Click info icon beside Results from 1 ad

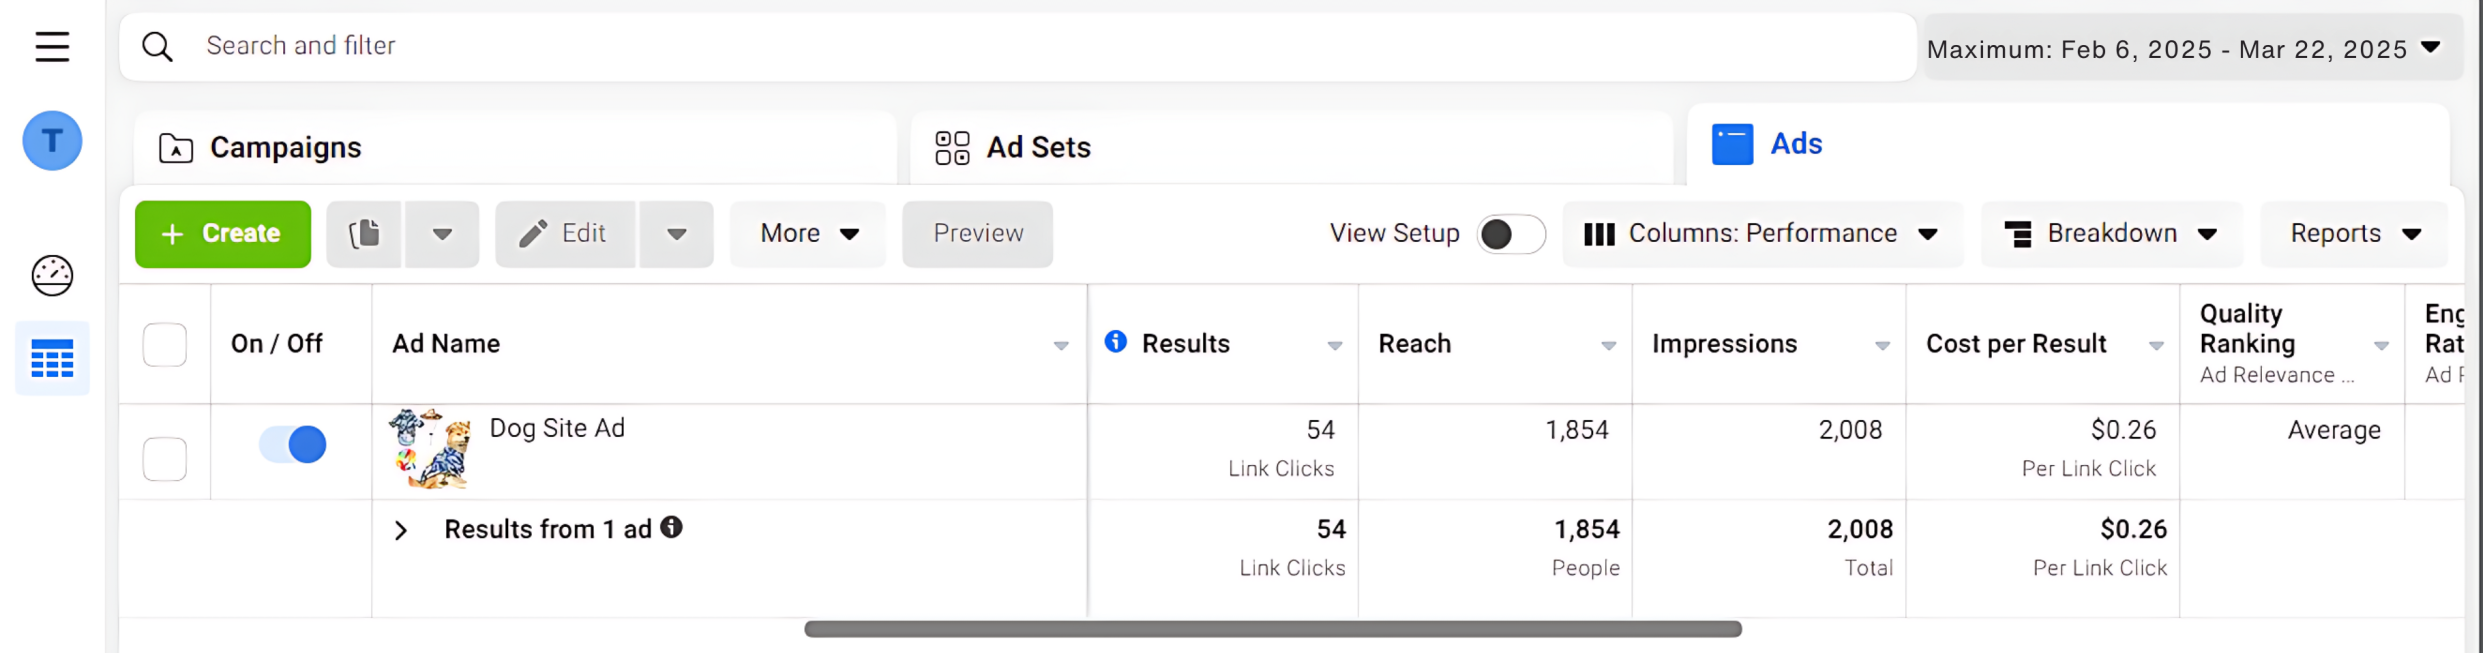672,527
